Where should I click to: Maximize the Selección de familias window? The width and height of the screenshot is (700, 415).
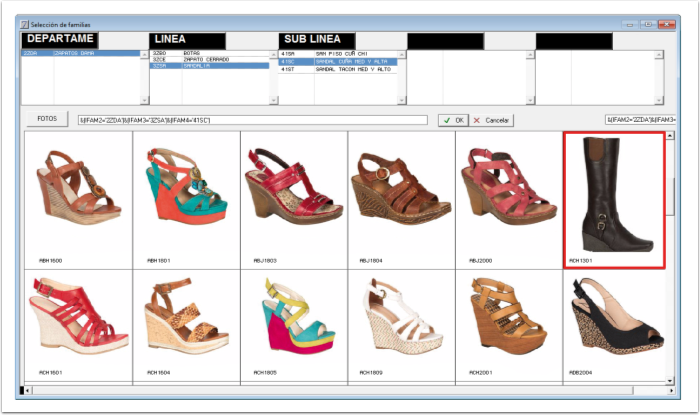tap(648, 25)
